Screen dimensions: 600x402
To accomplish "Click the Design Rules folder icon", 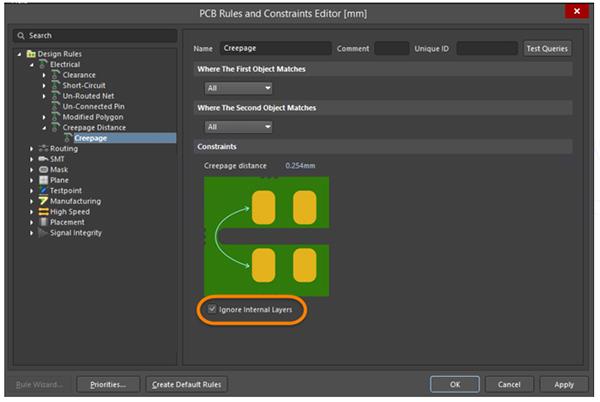I will pos(31,54).
